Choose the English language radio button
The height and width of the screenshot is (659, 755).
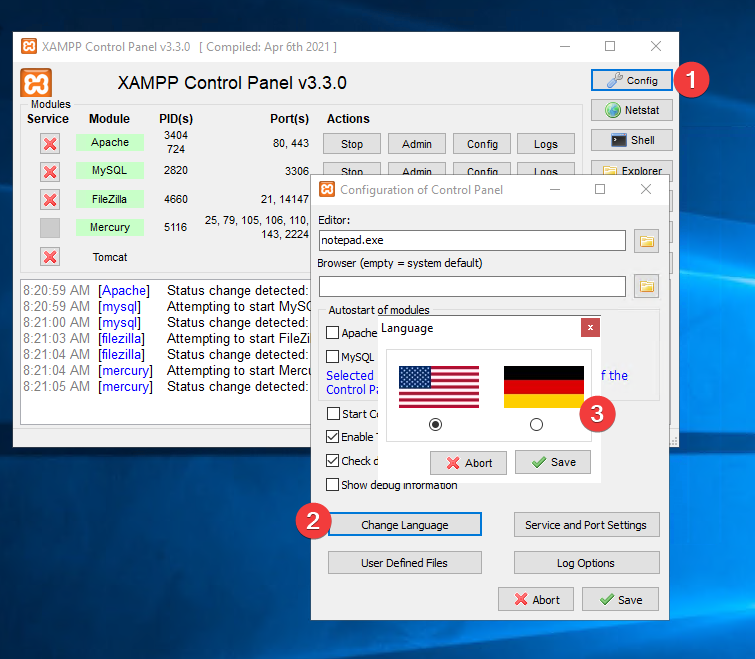coord(435,425)
